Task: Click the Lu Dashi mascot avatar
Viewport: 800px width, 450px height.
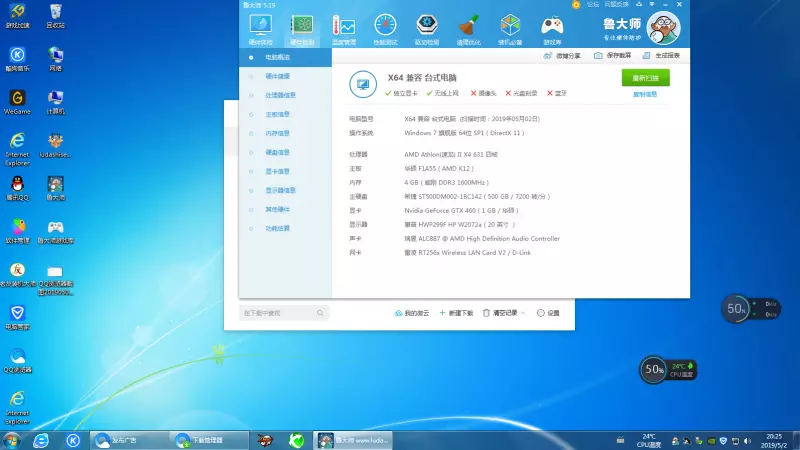Action: click(x=663, y=28)
